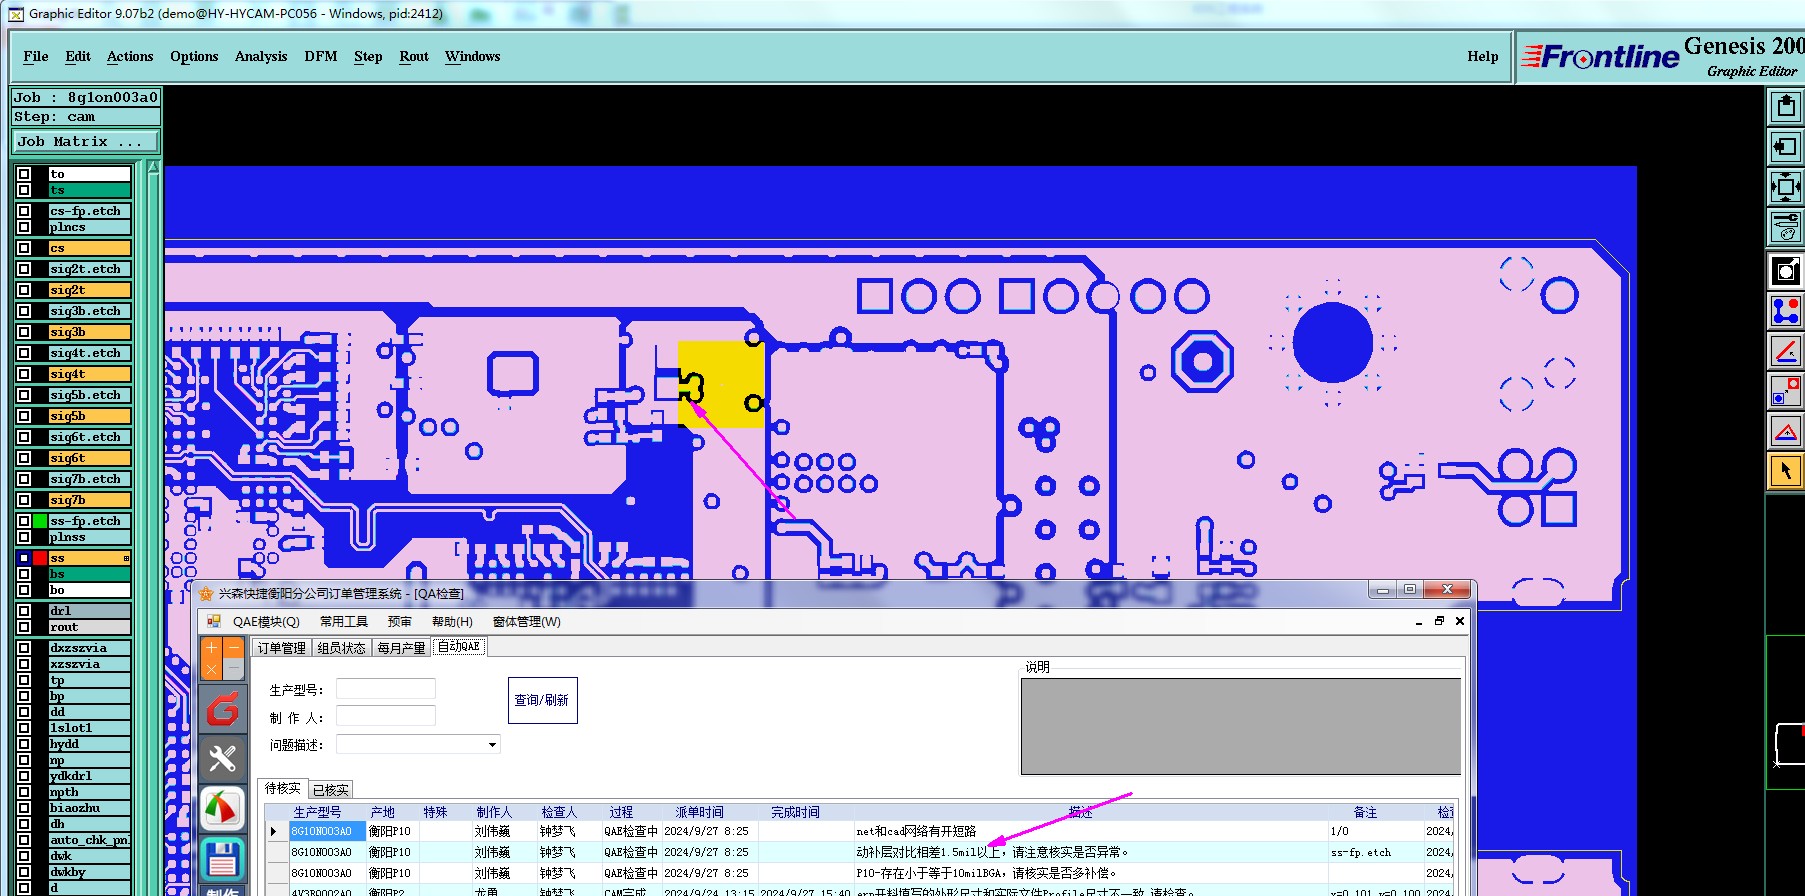Toggle the checkbox for layer sig2t
Image resolution: width=1805 pixels, height=896 pixels.
click(24, 290)
